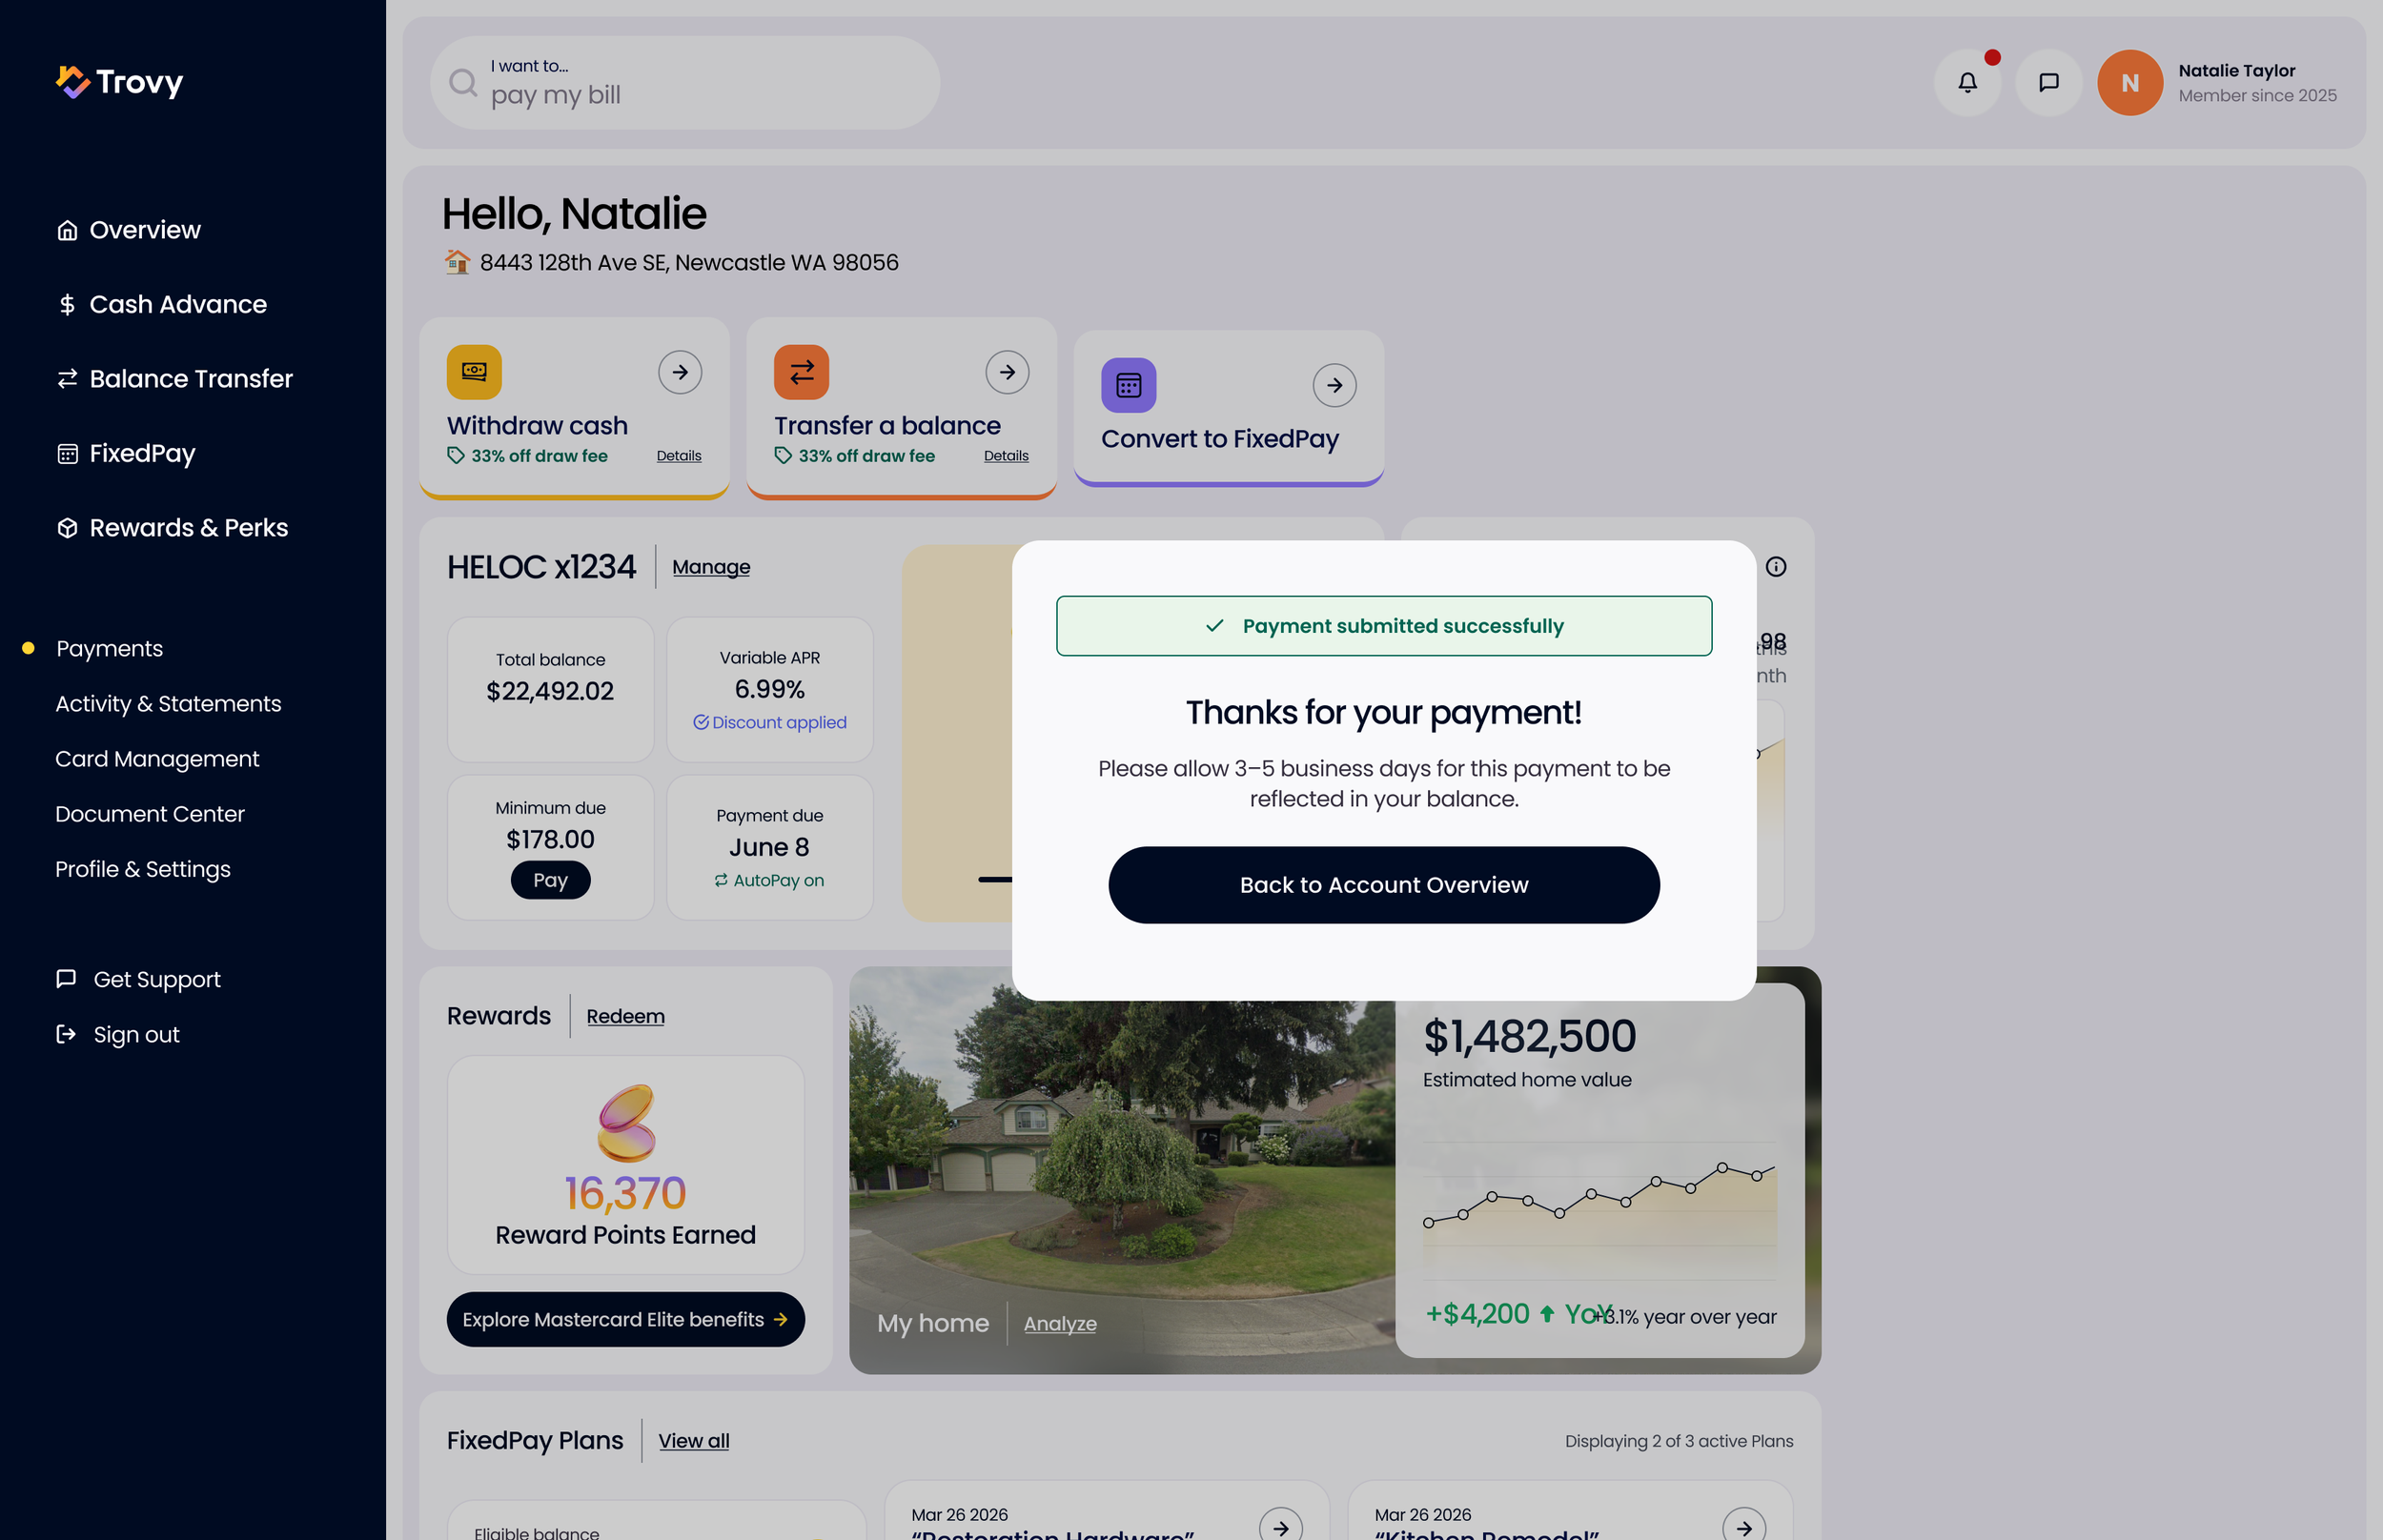
Task: Open Card Management
Action: tap(157, 759)
